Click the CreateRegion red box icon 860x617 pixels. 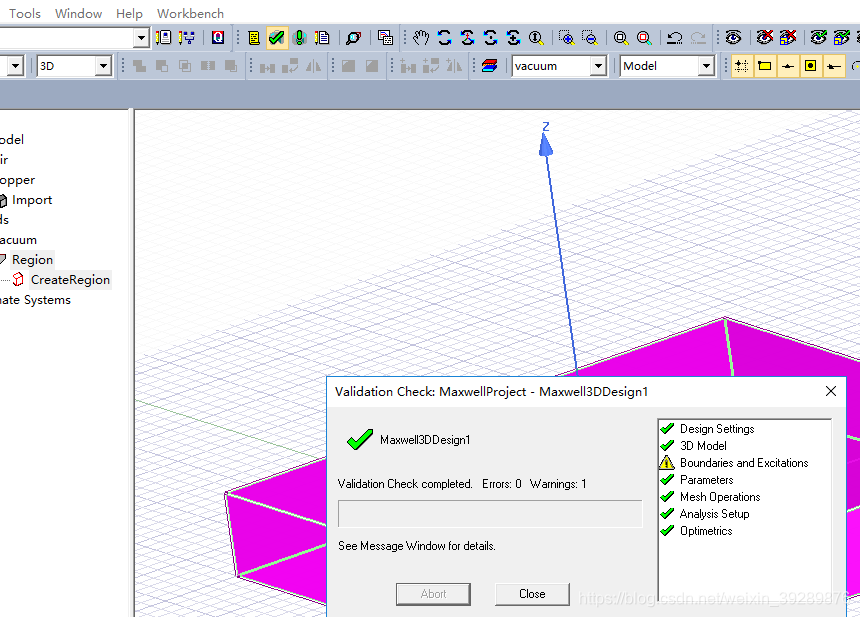point(18,280)
